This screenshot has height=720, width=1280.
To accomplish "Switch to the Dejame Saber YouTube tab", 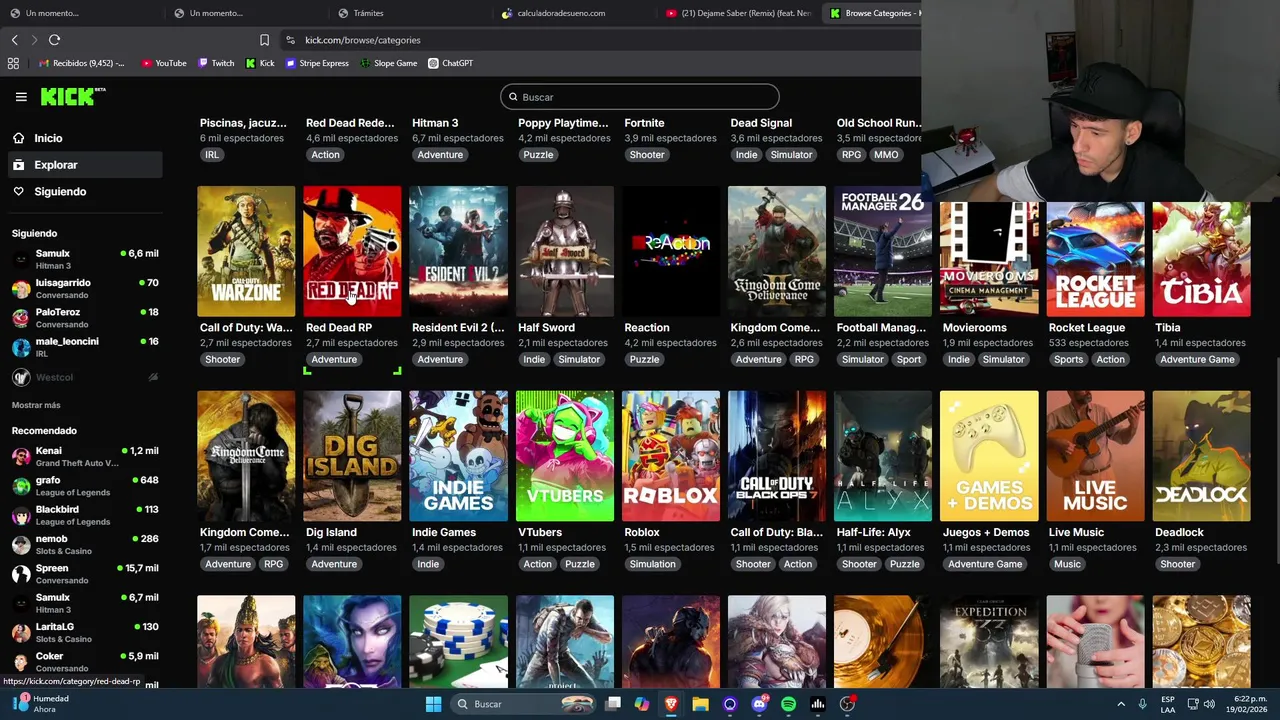I will coord(740,13).
